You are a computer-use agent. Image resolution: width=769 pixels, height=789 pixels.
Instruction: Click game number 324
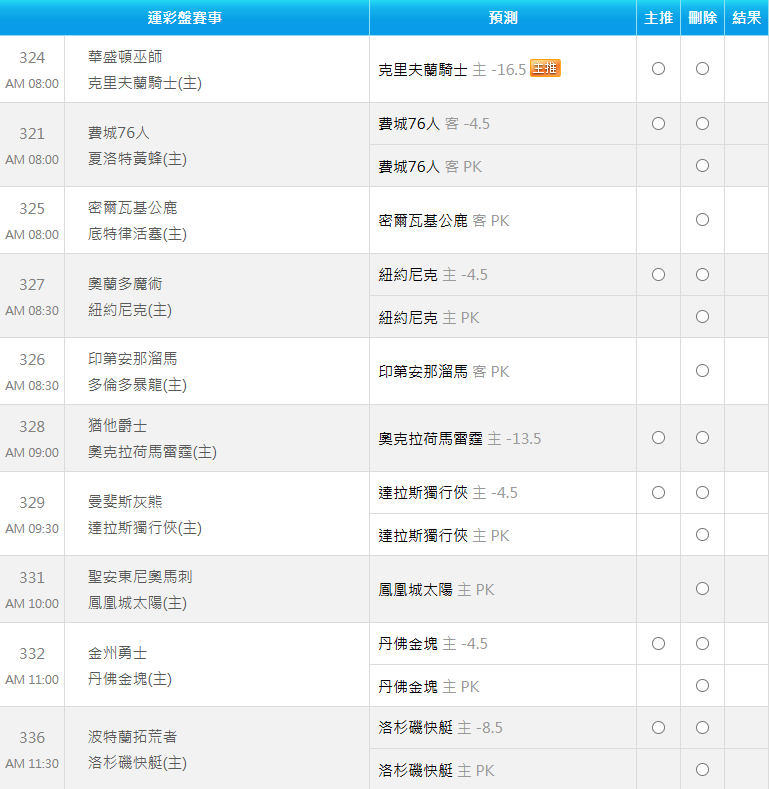click(x=32, y=58)
